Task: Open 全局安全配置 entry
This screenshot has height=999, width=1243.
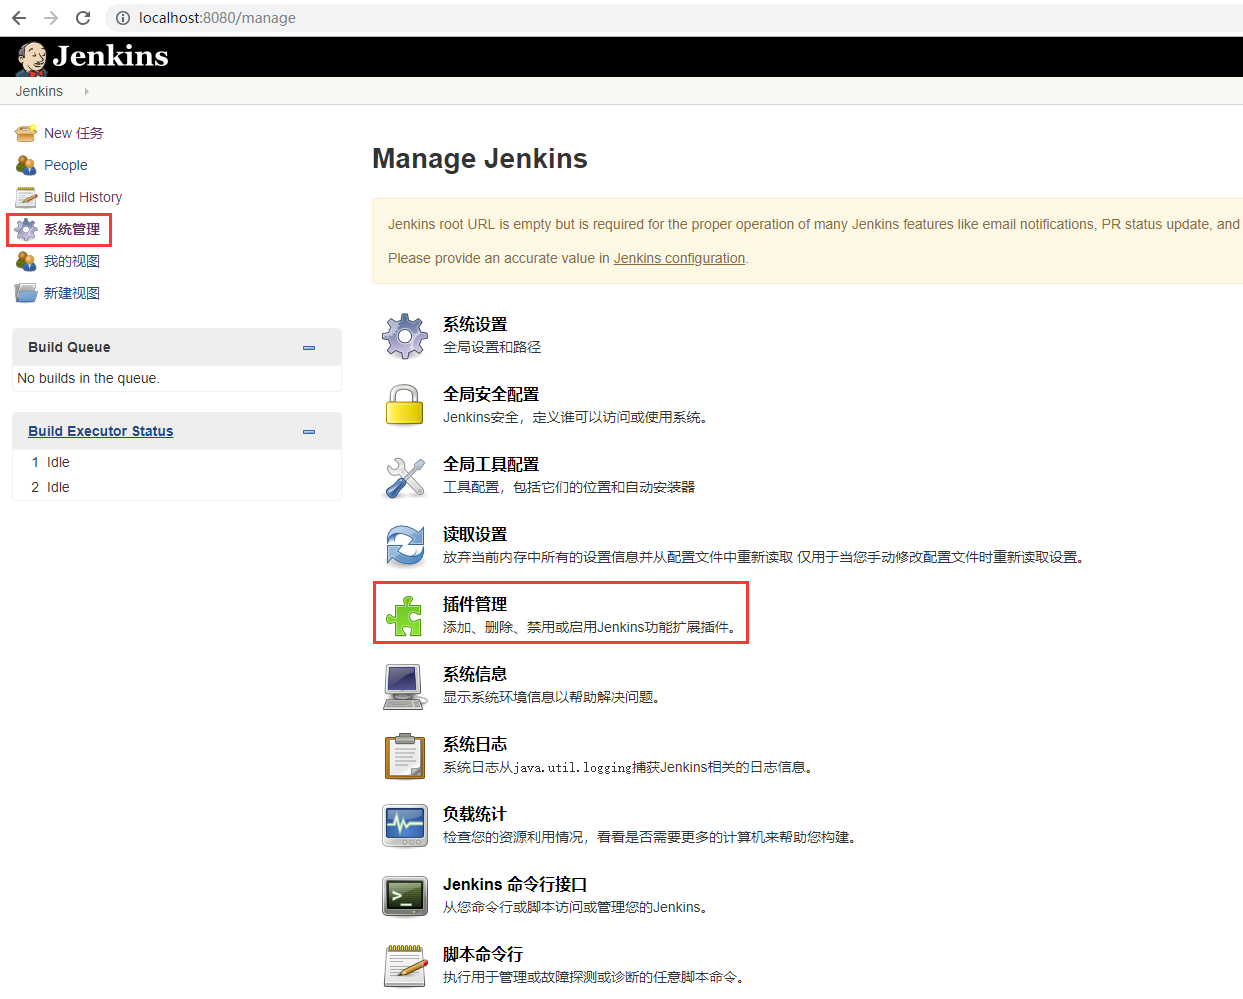Action: (x=491, y=394)
